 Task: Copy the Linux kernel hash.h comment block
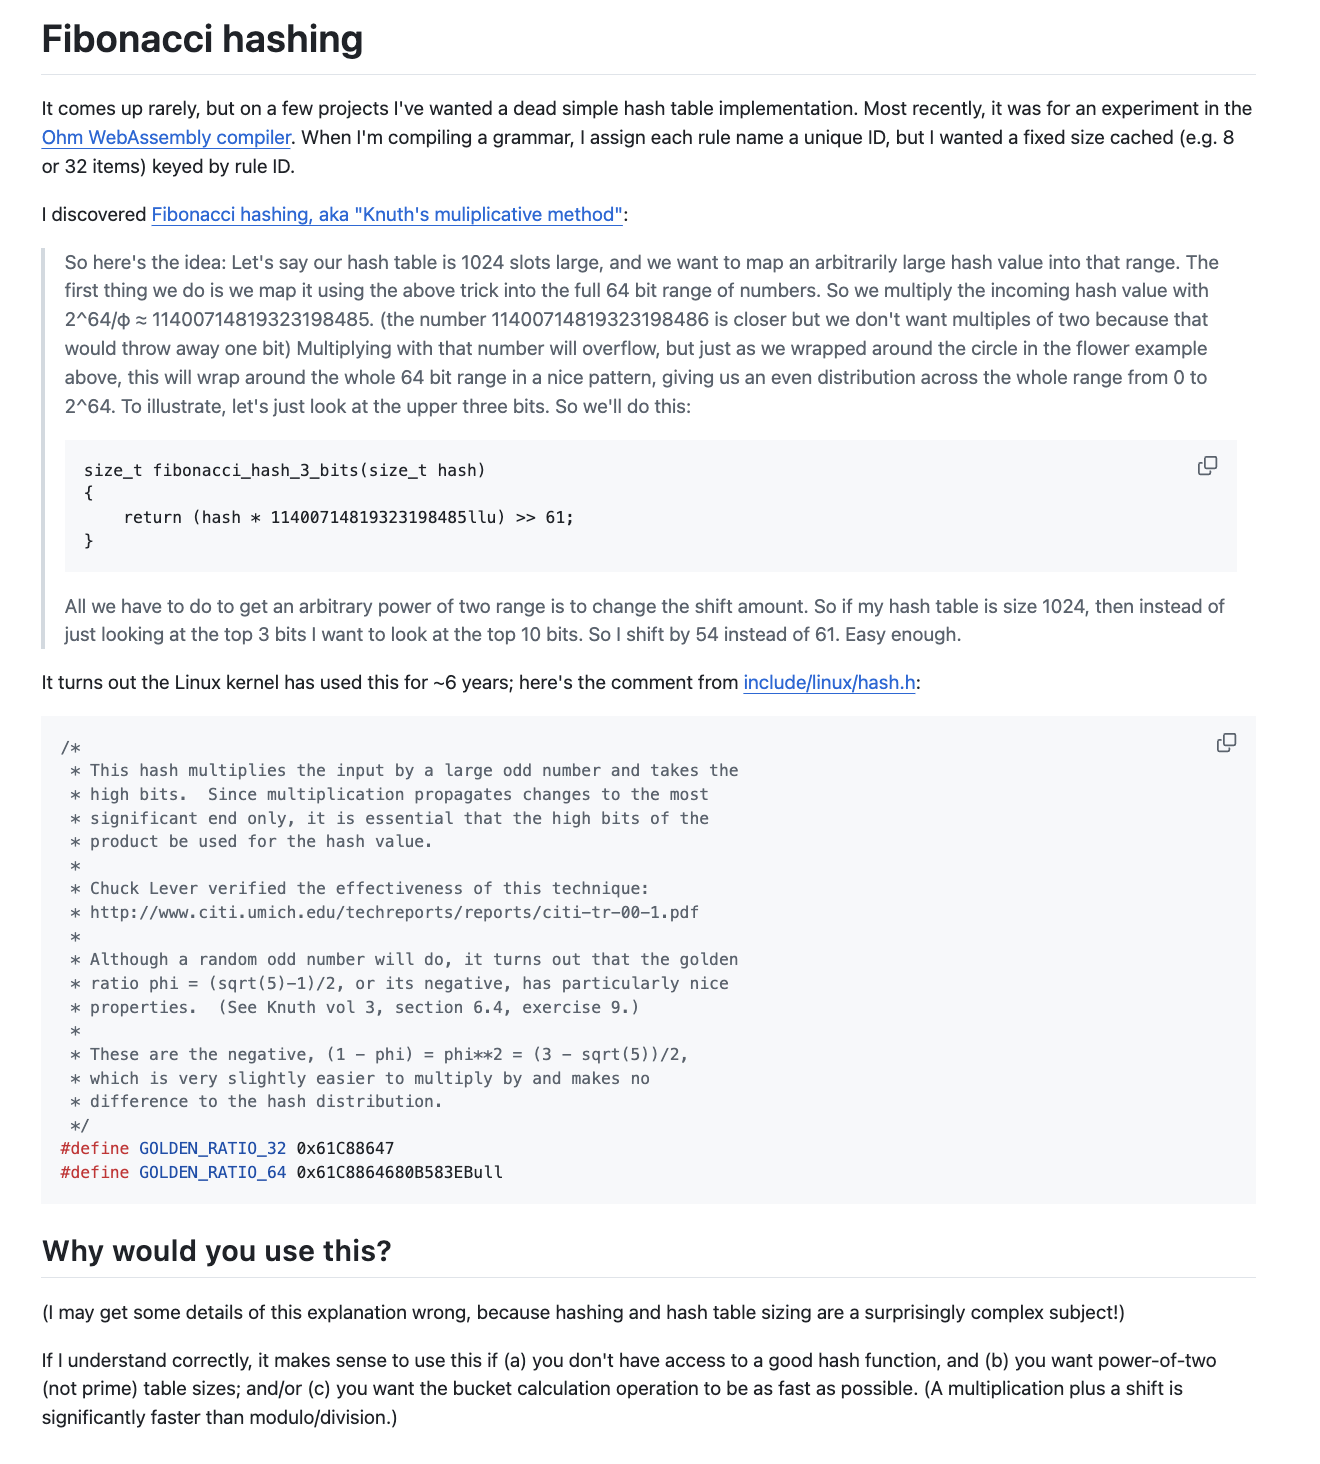point(1226,743)
